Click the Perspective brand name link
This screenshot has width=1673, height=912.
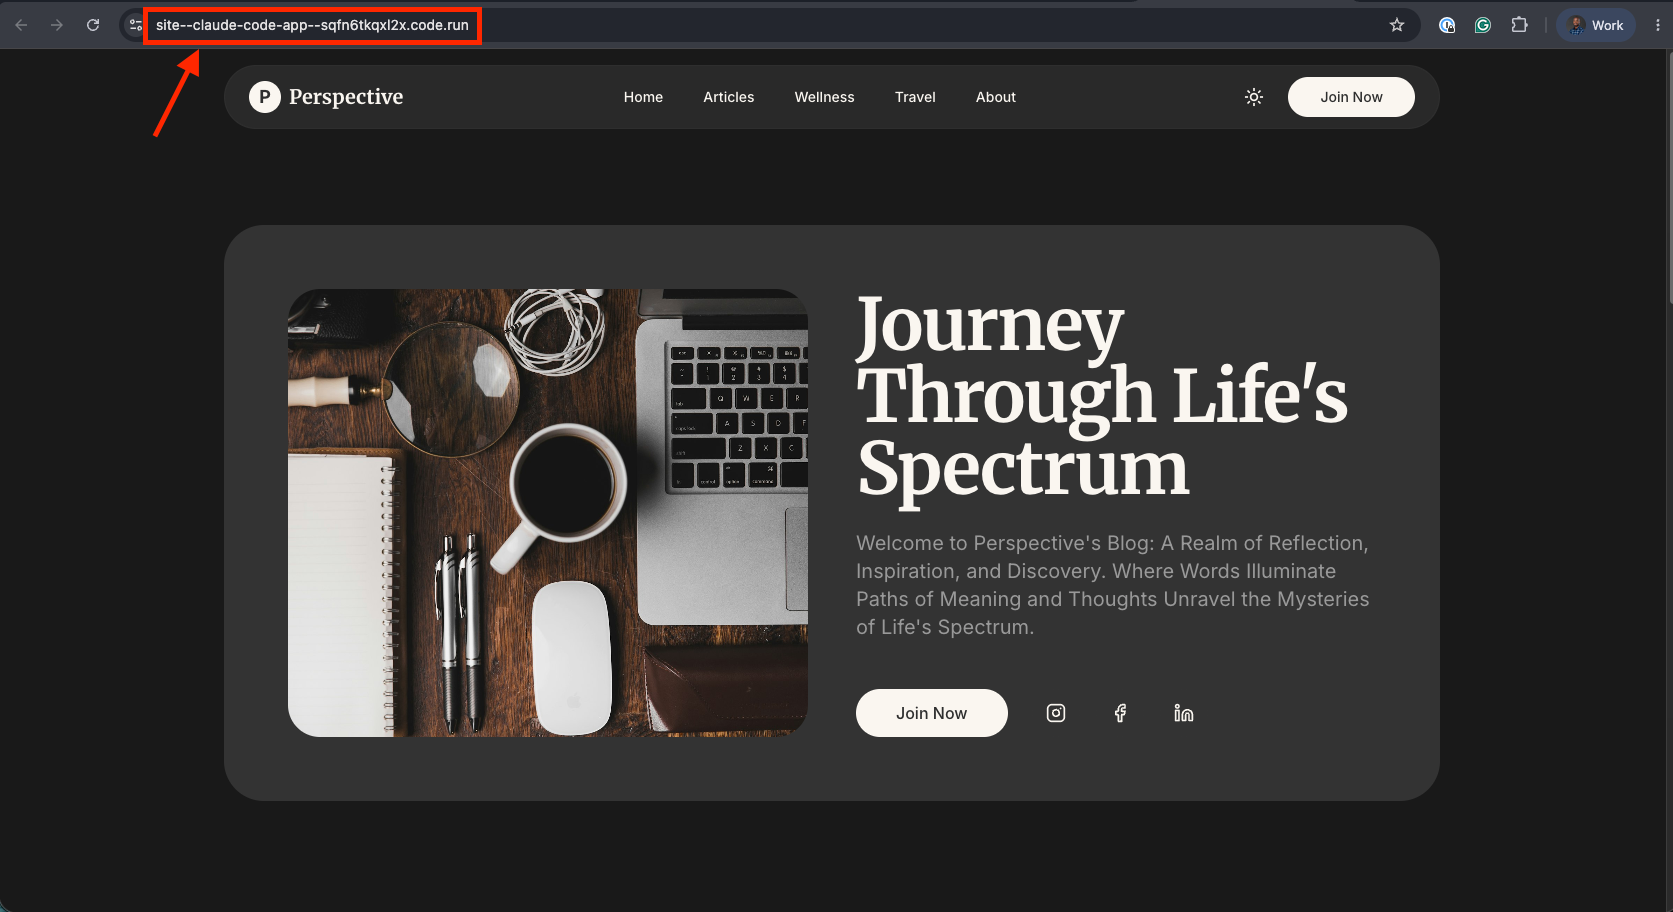346,97
